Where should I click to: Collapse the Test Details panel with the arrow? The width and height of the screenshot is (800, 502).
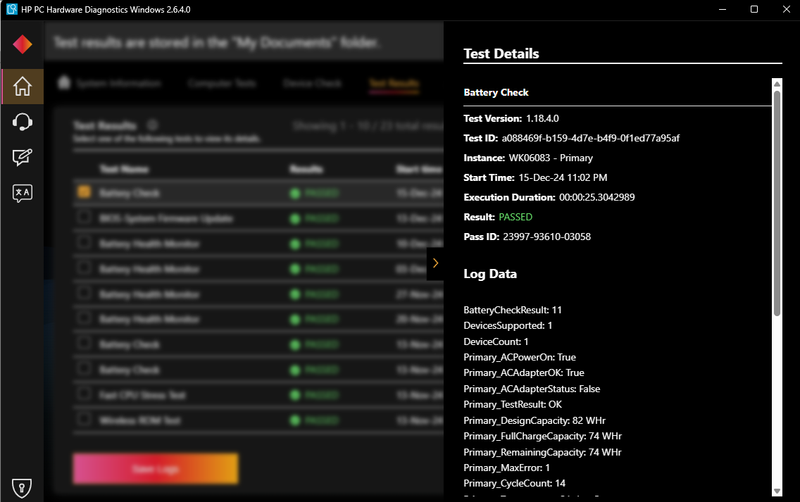435,263
